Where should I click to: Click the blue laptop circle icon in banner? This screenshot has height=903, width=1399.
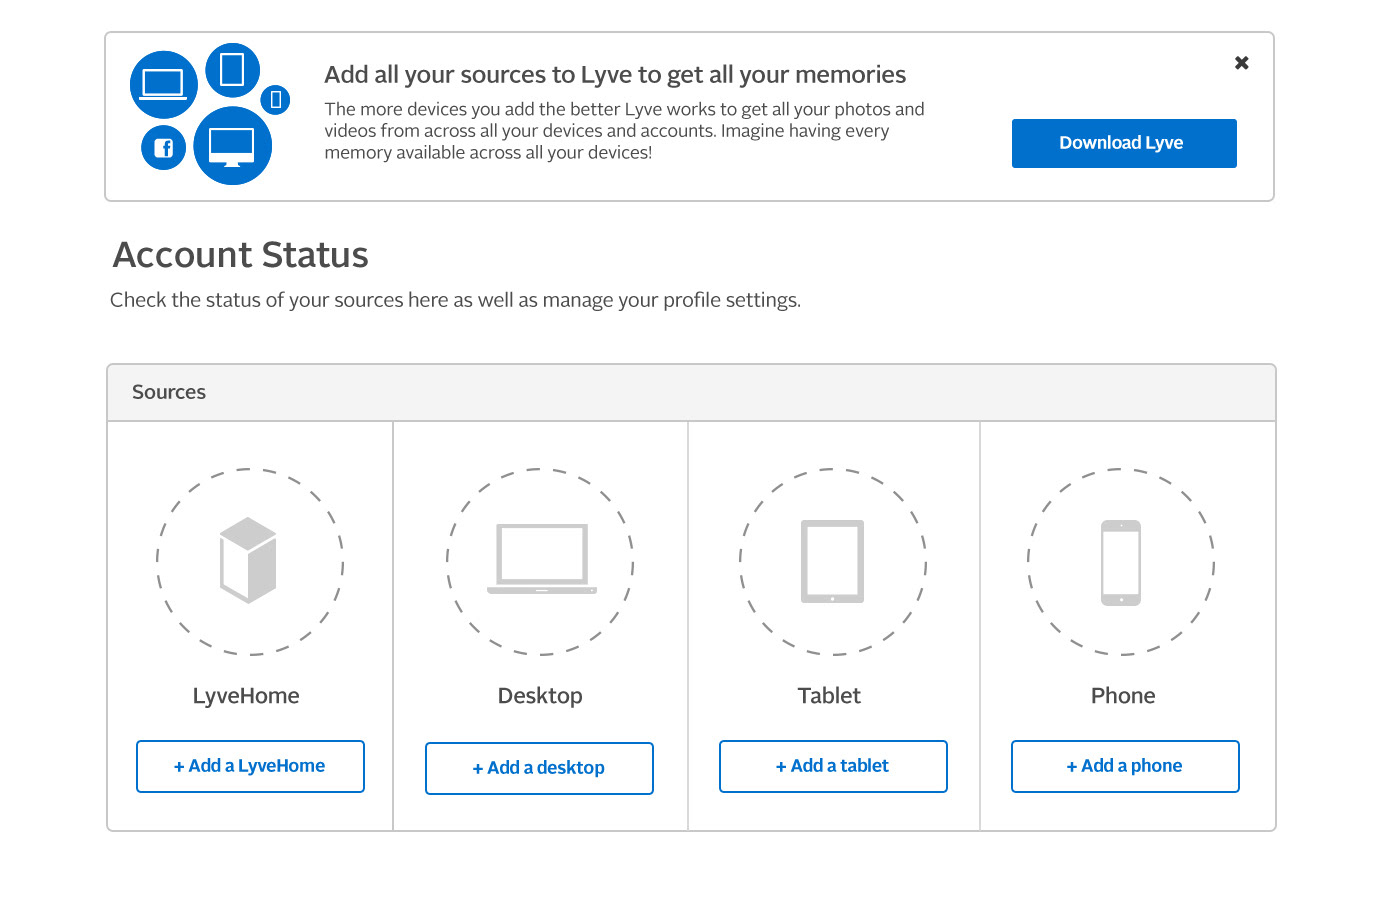coord(164,85)
